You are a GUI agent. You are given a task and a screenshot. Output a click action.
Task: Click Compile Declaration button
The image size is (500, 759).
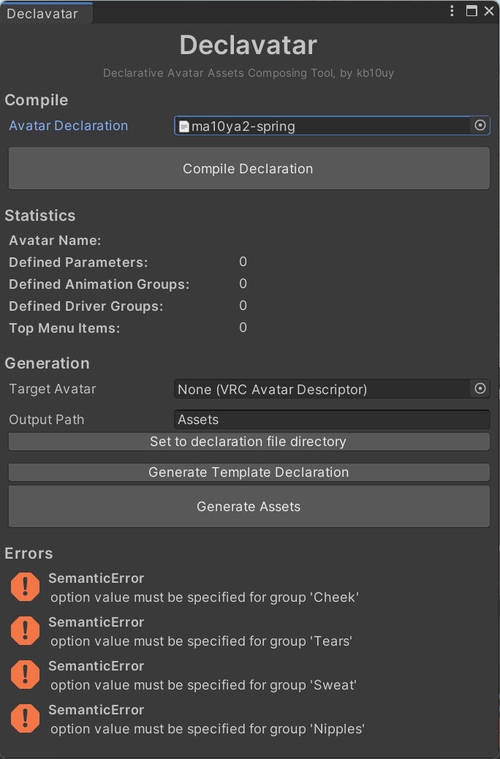point(249,168)
